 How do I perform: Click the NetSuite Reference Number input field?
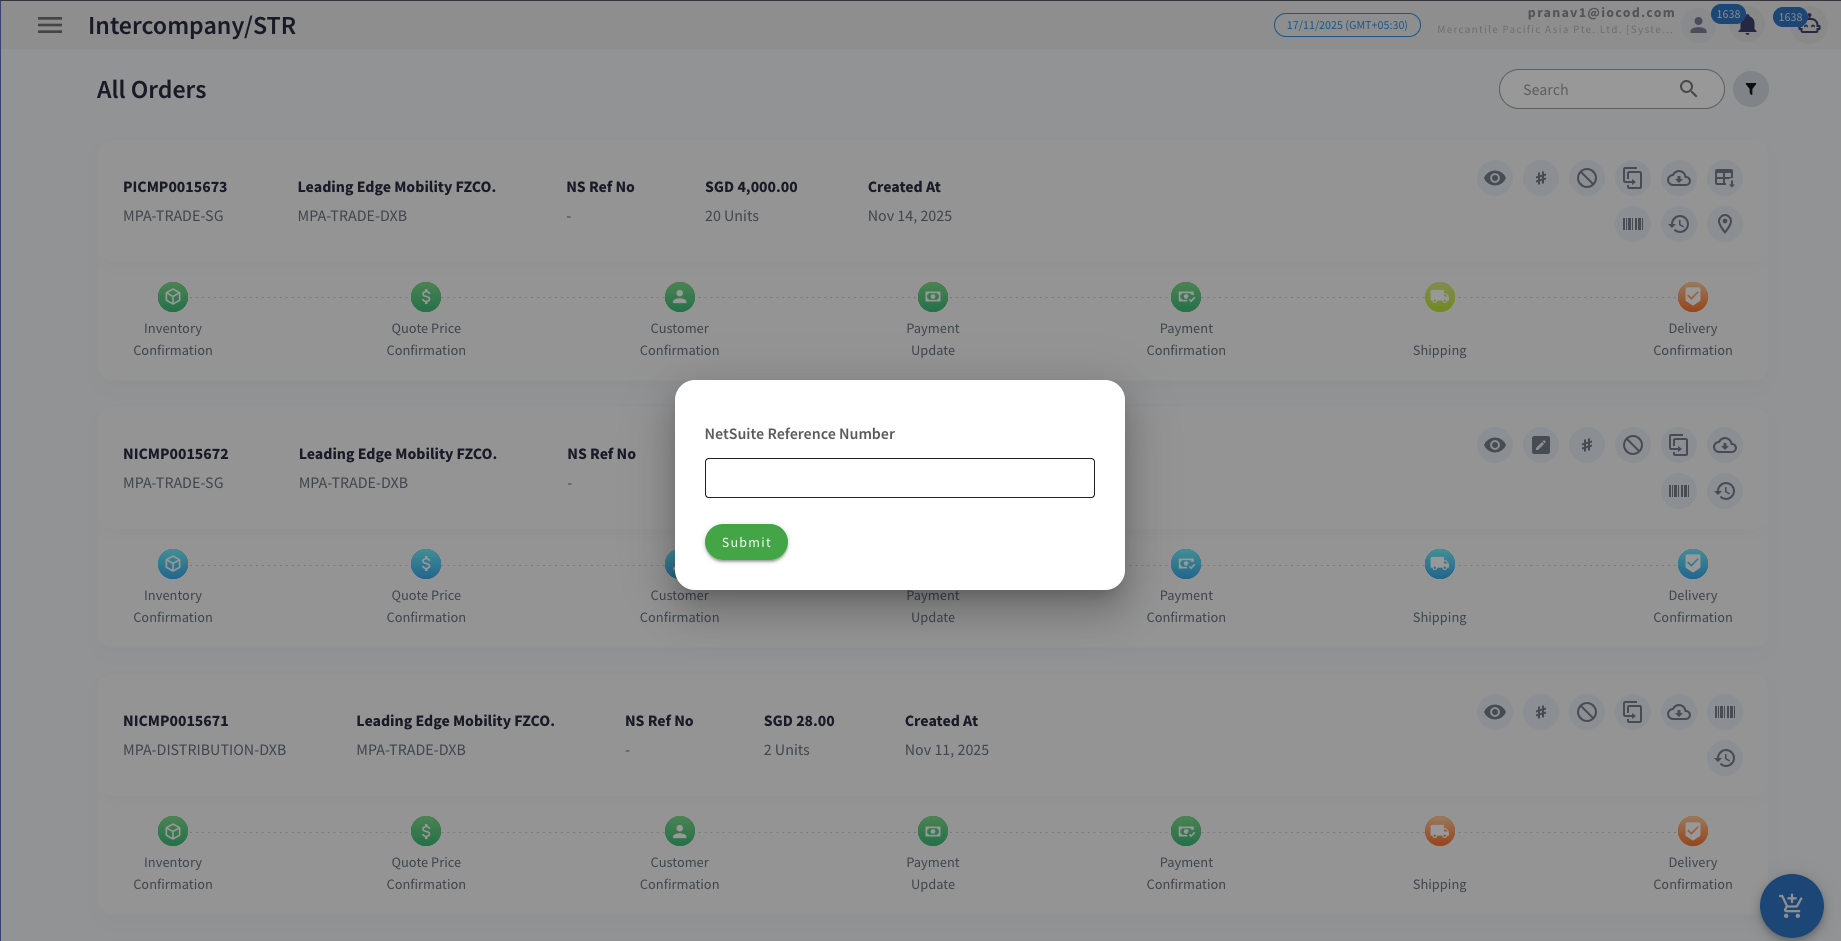[899, 478]
